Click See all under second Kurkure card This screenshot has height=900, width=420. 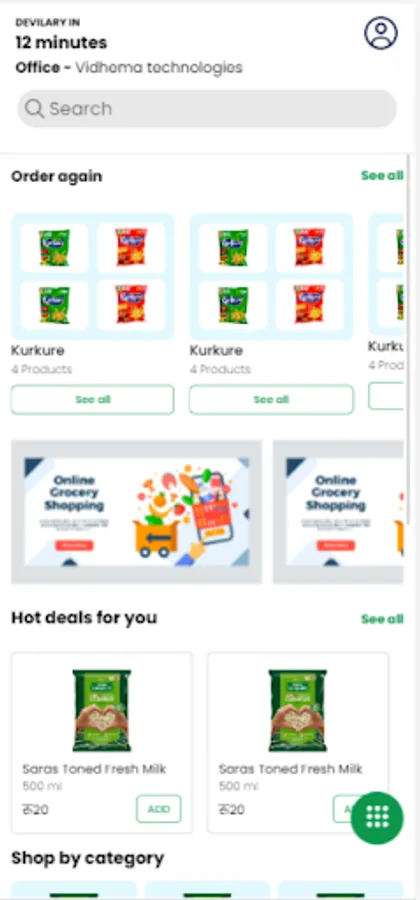click(x=271, y=399)
